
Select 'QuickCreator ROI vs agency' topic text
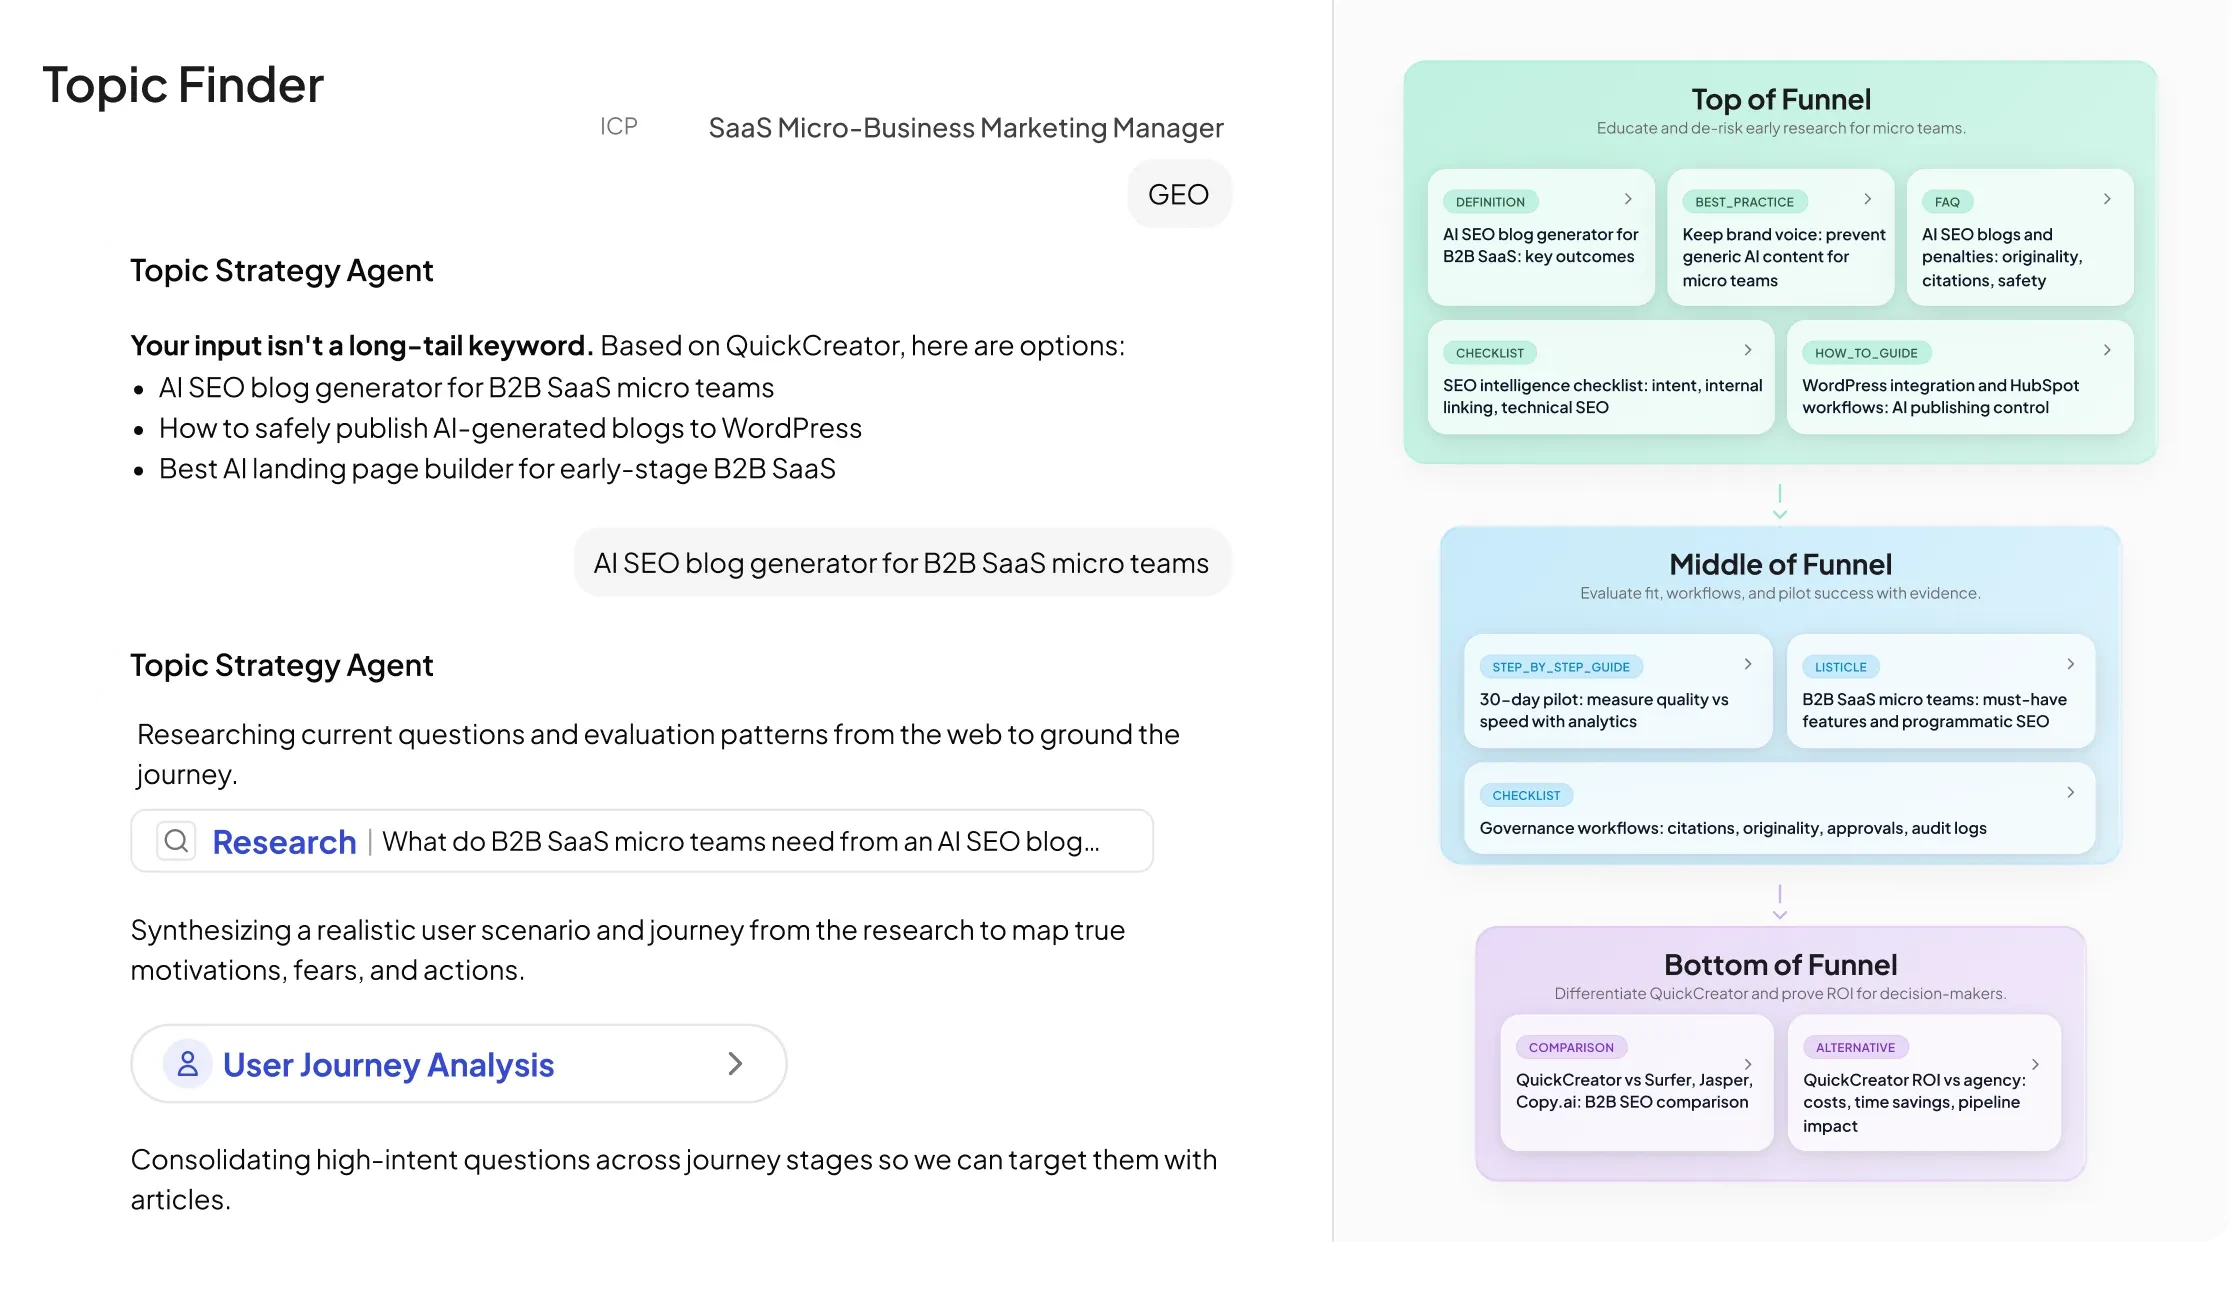1914,1102
